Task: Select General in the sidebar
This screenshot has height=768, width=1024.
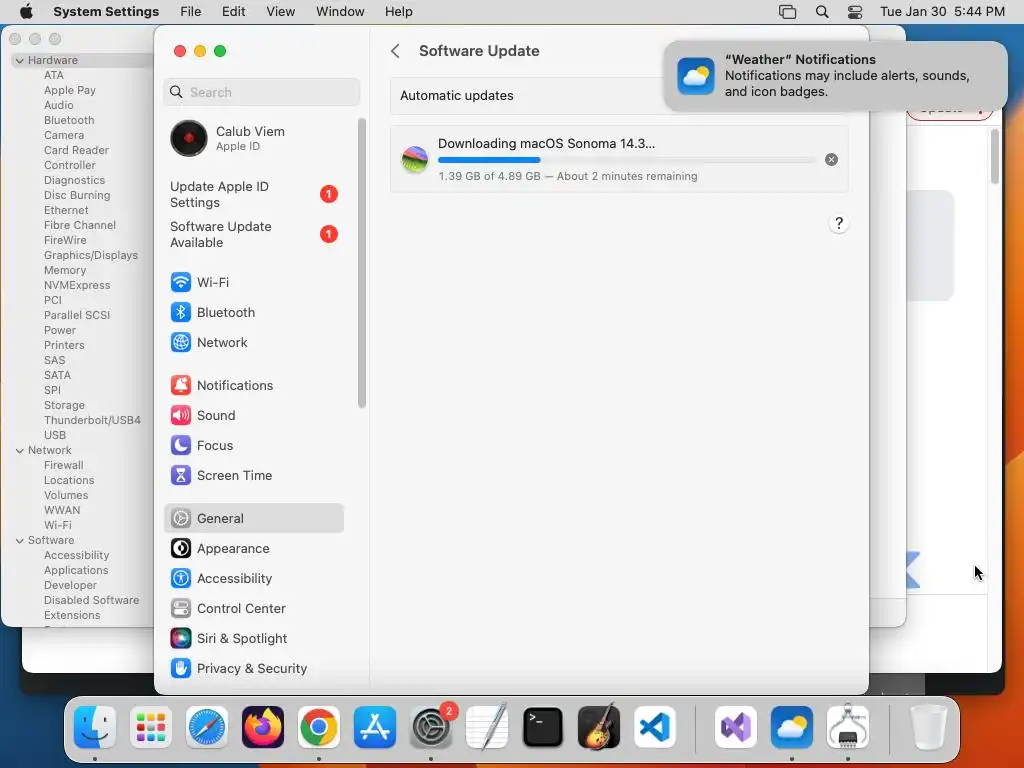Action: click(x=253, y=519)
